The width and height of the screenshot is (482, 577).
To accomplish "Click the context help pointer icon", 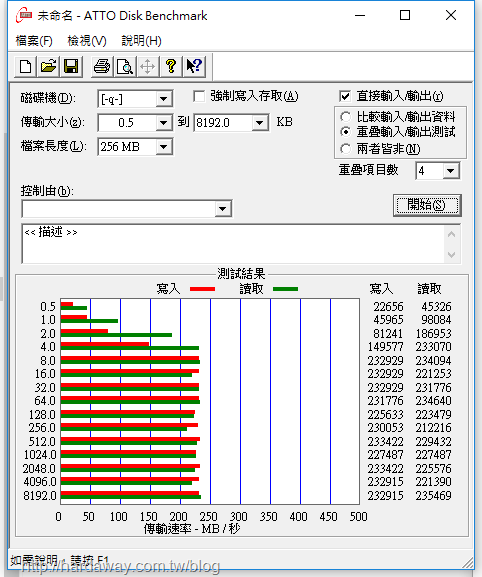I will [194, 67].
